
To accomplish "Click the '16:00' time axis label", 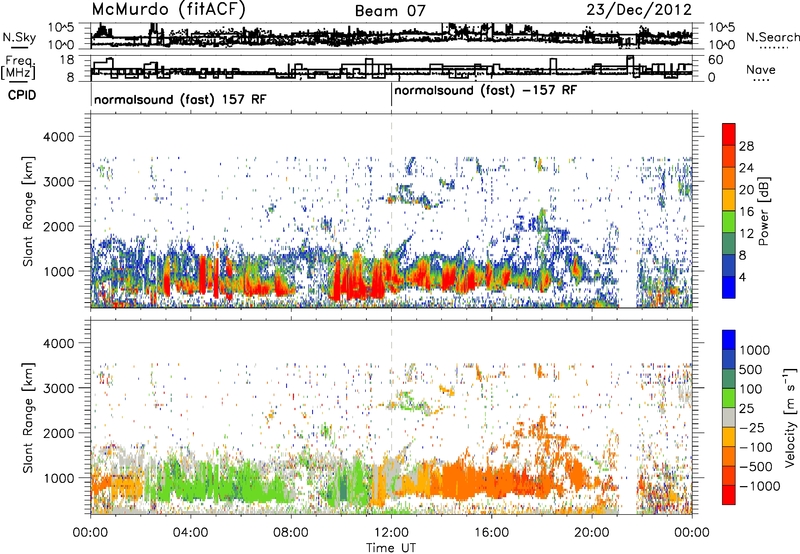I will click(492, 533).
